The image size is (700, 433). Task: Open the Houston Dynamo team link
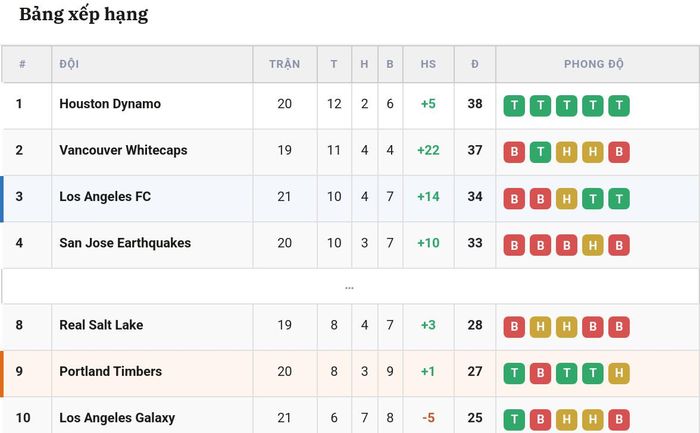click(110, 104)
